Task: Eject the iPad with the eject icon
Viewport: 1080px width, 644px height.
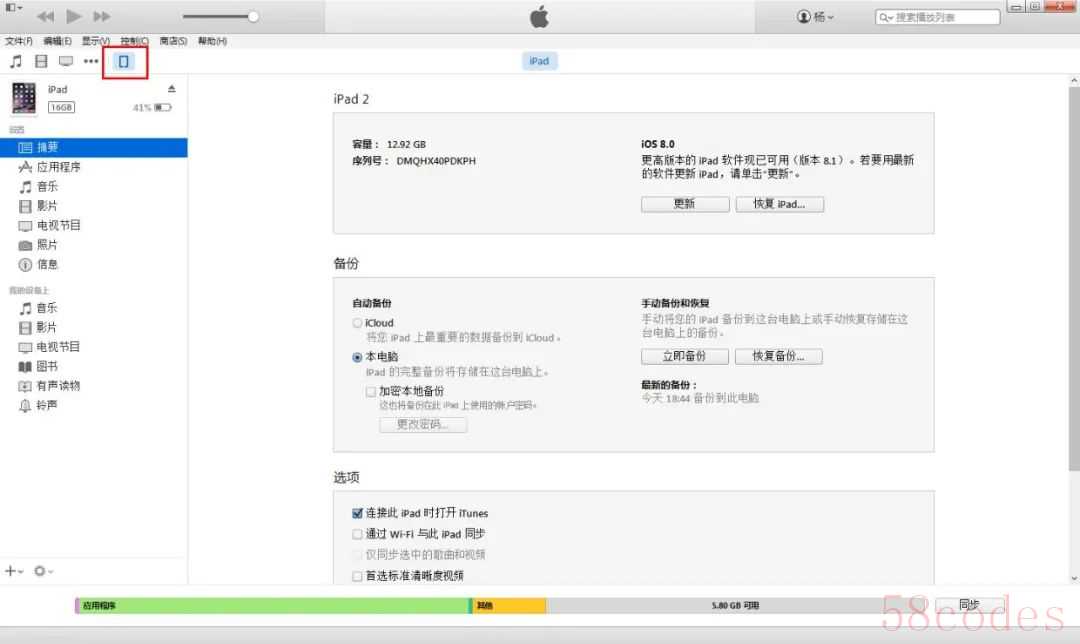Action: (172, 89)
